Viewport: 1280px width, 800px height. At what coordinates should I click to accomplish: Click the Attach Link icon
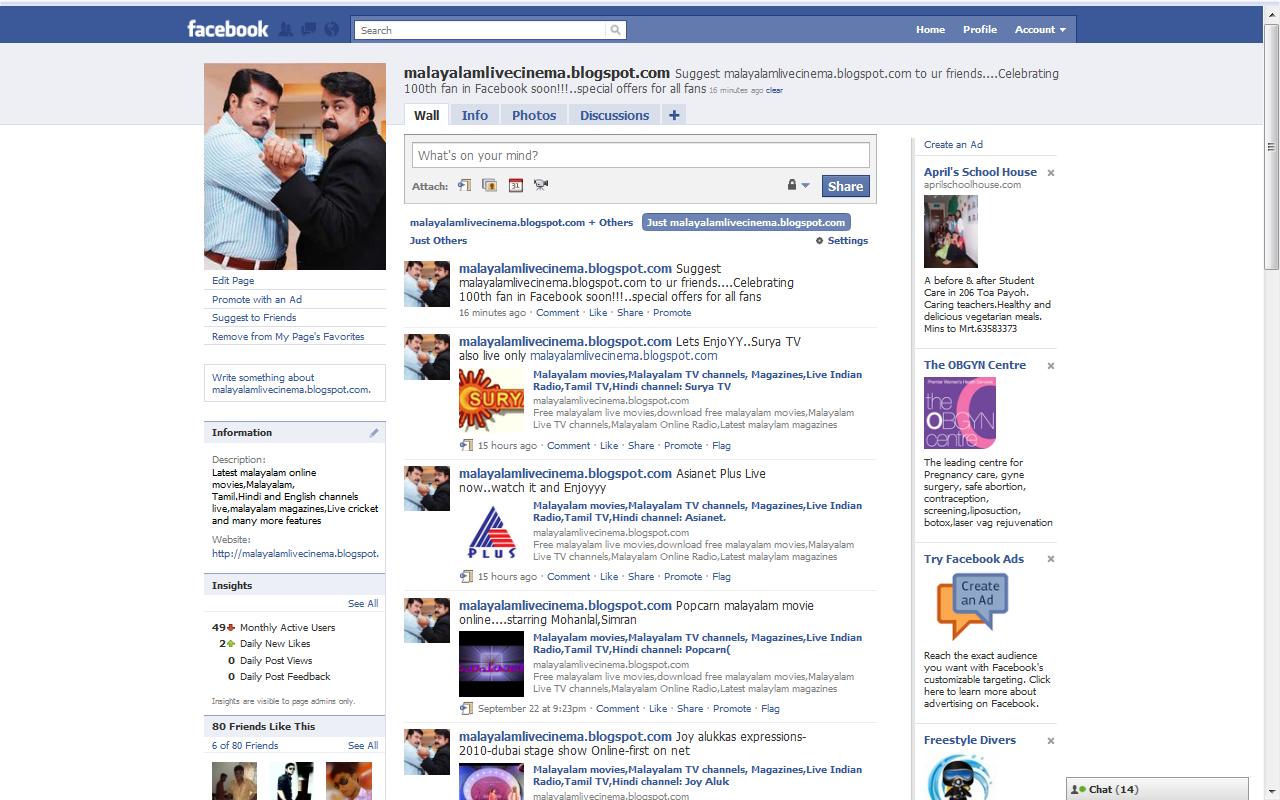point(463,185)
